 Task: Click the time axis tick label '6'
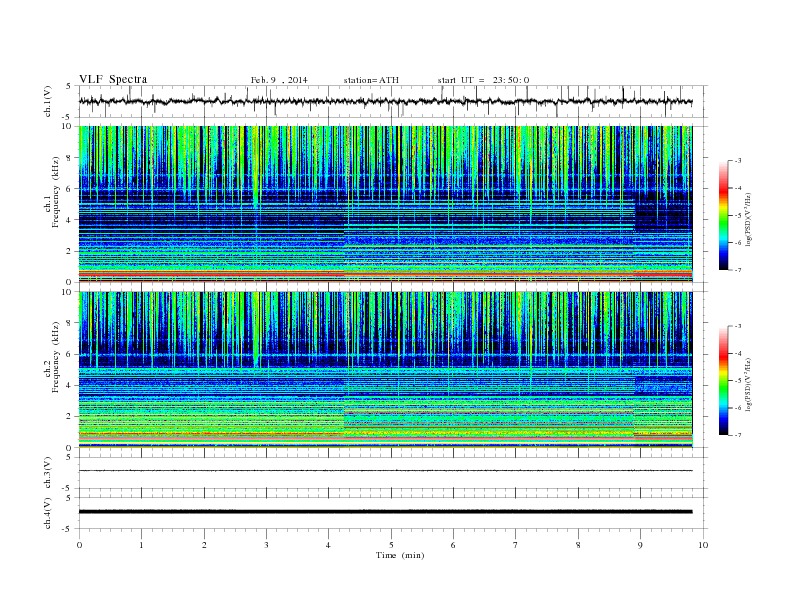pyautogui.click(x=453, y=545)
